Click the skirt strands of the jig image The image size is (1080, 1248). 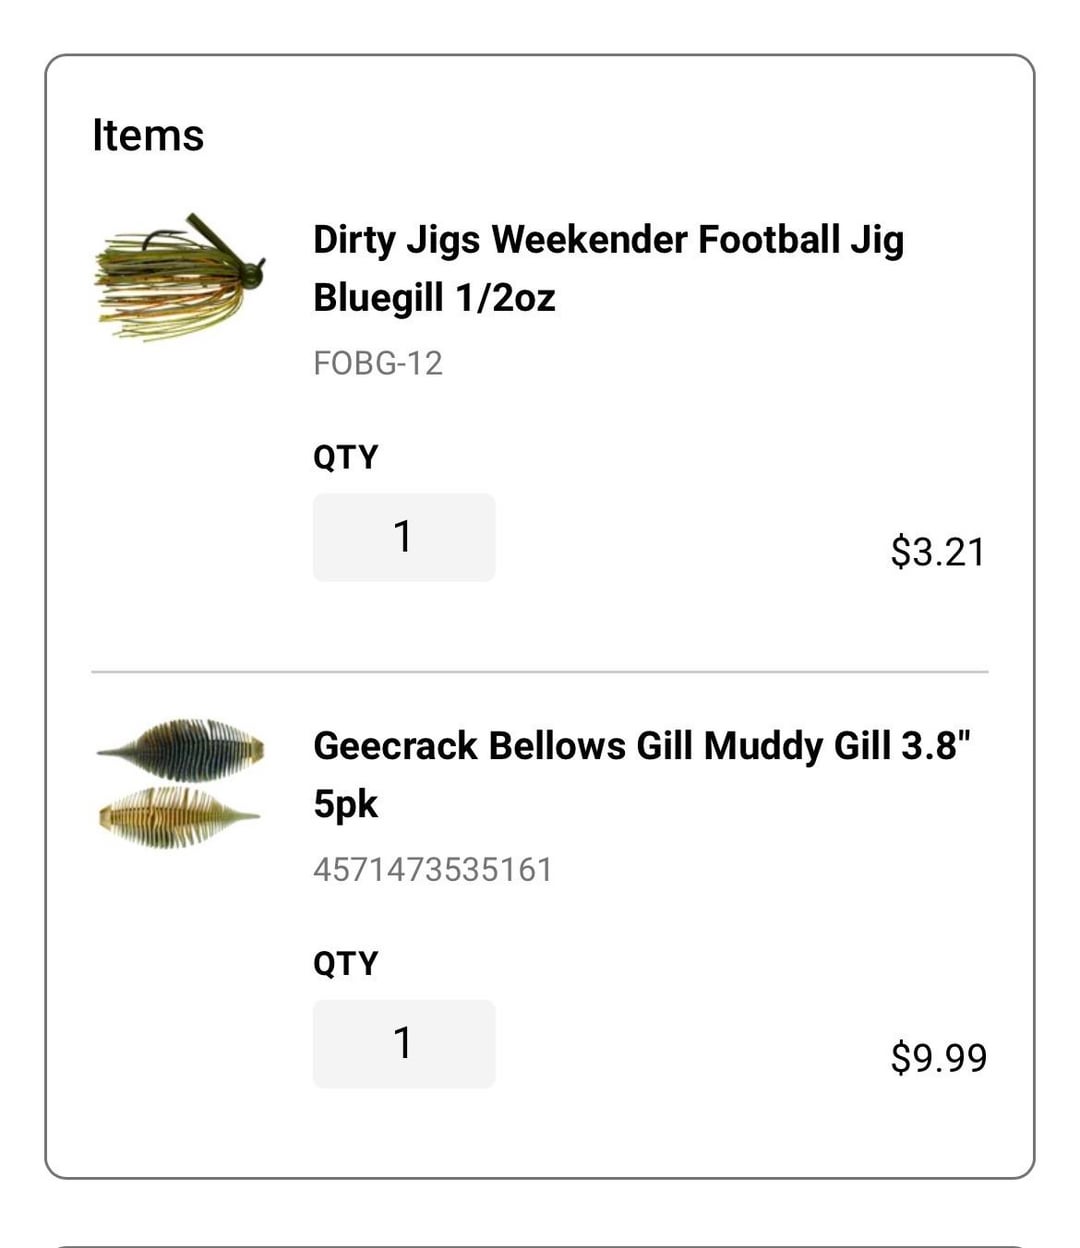(150, 295)
